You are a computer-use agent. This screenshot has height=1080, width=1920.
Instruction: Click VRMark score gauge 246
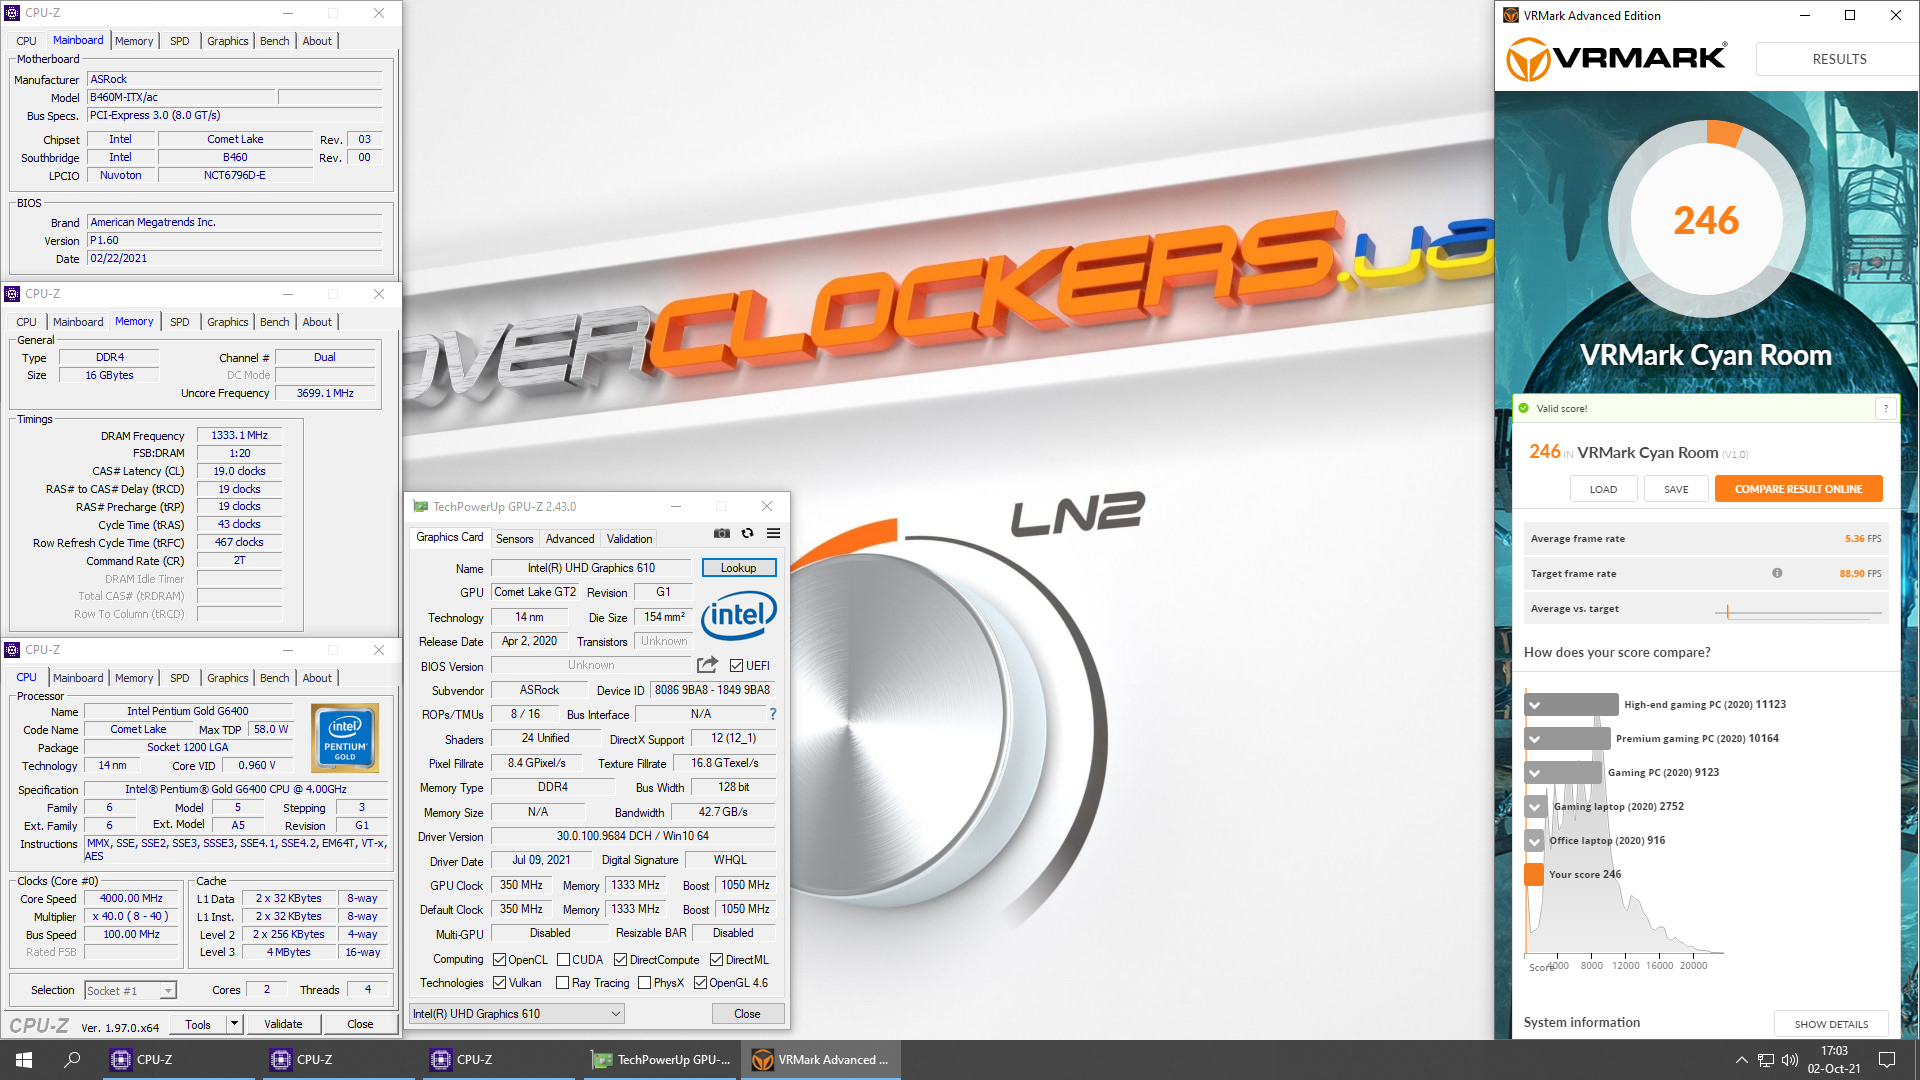click(1707, 220)
